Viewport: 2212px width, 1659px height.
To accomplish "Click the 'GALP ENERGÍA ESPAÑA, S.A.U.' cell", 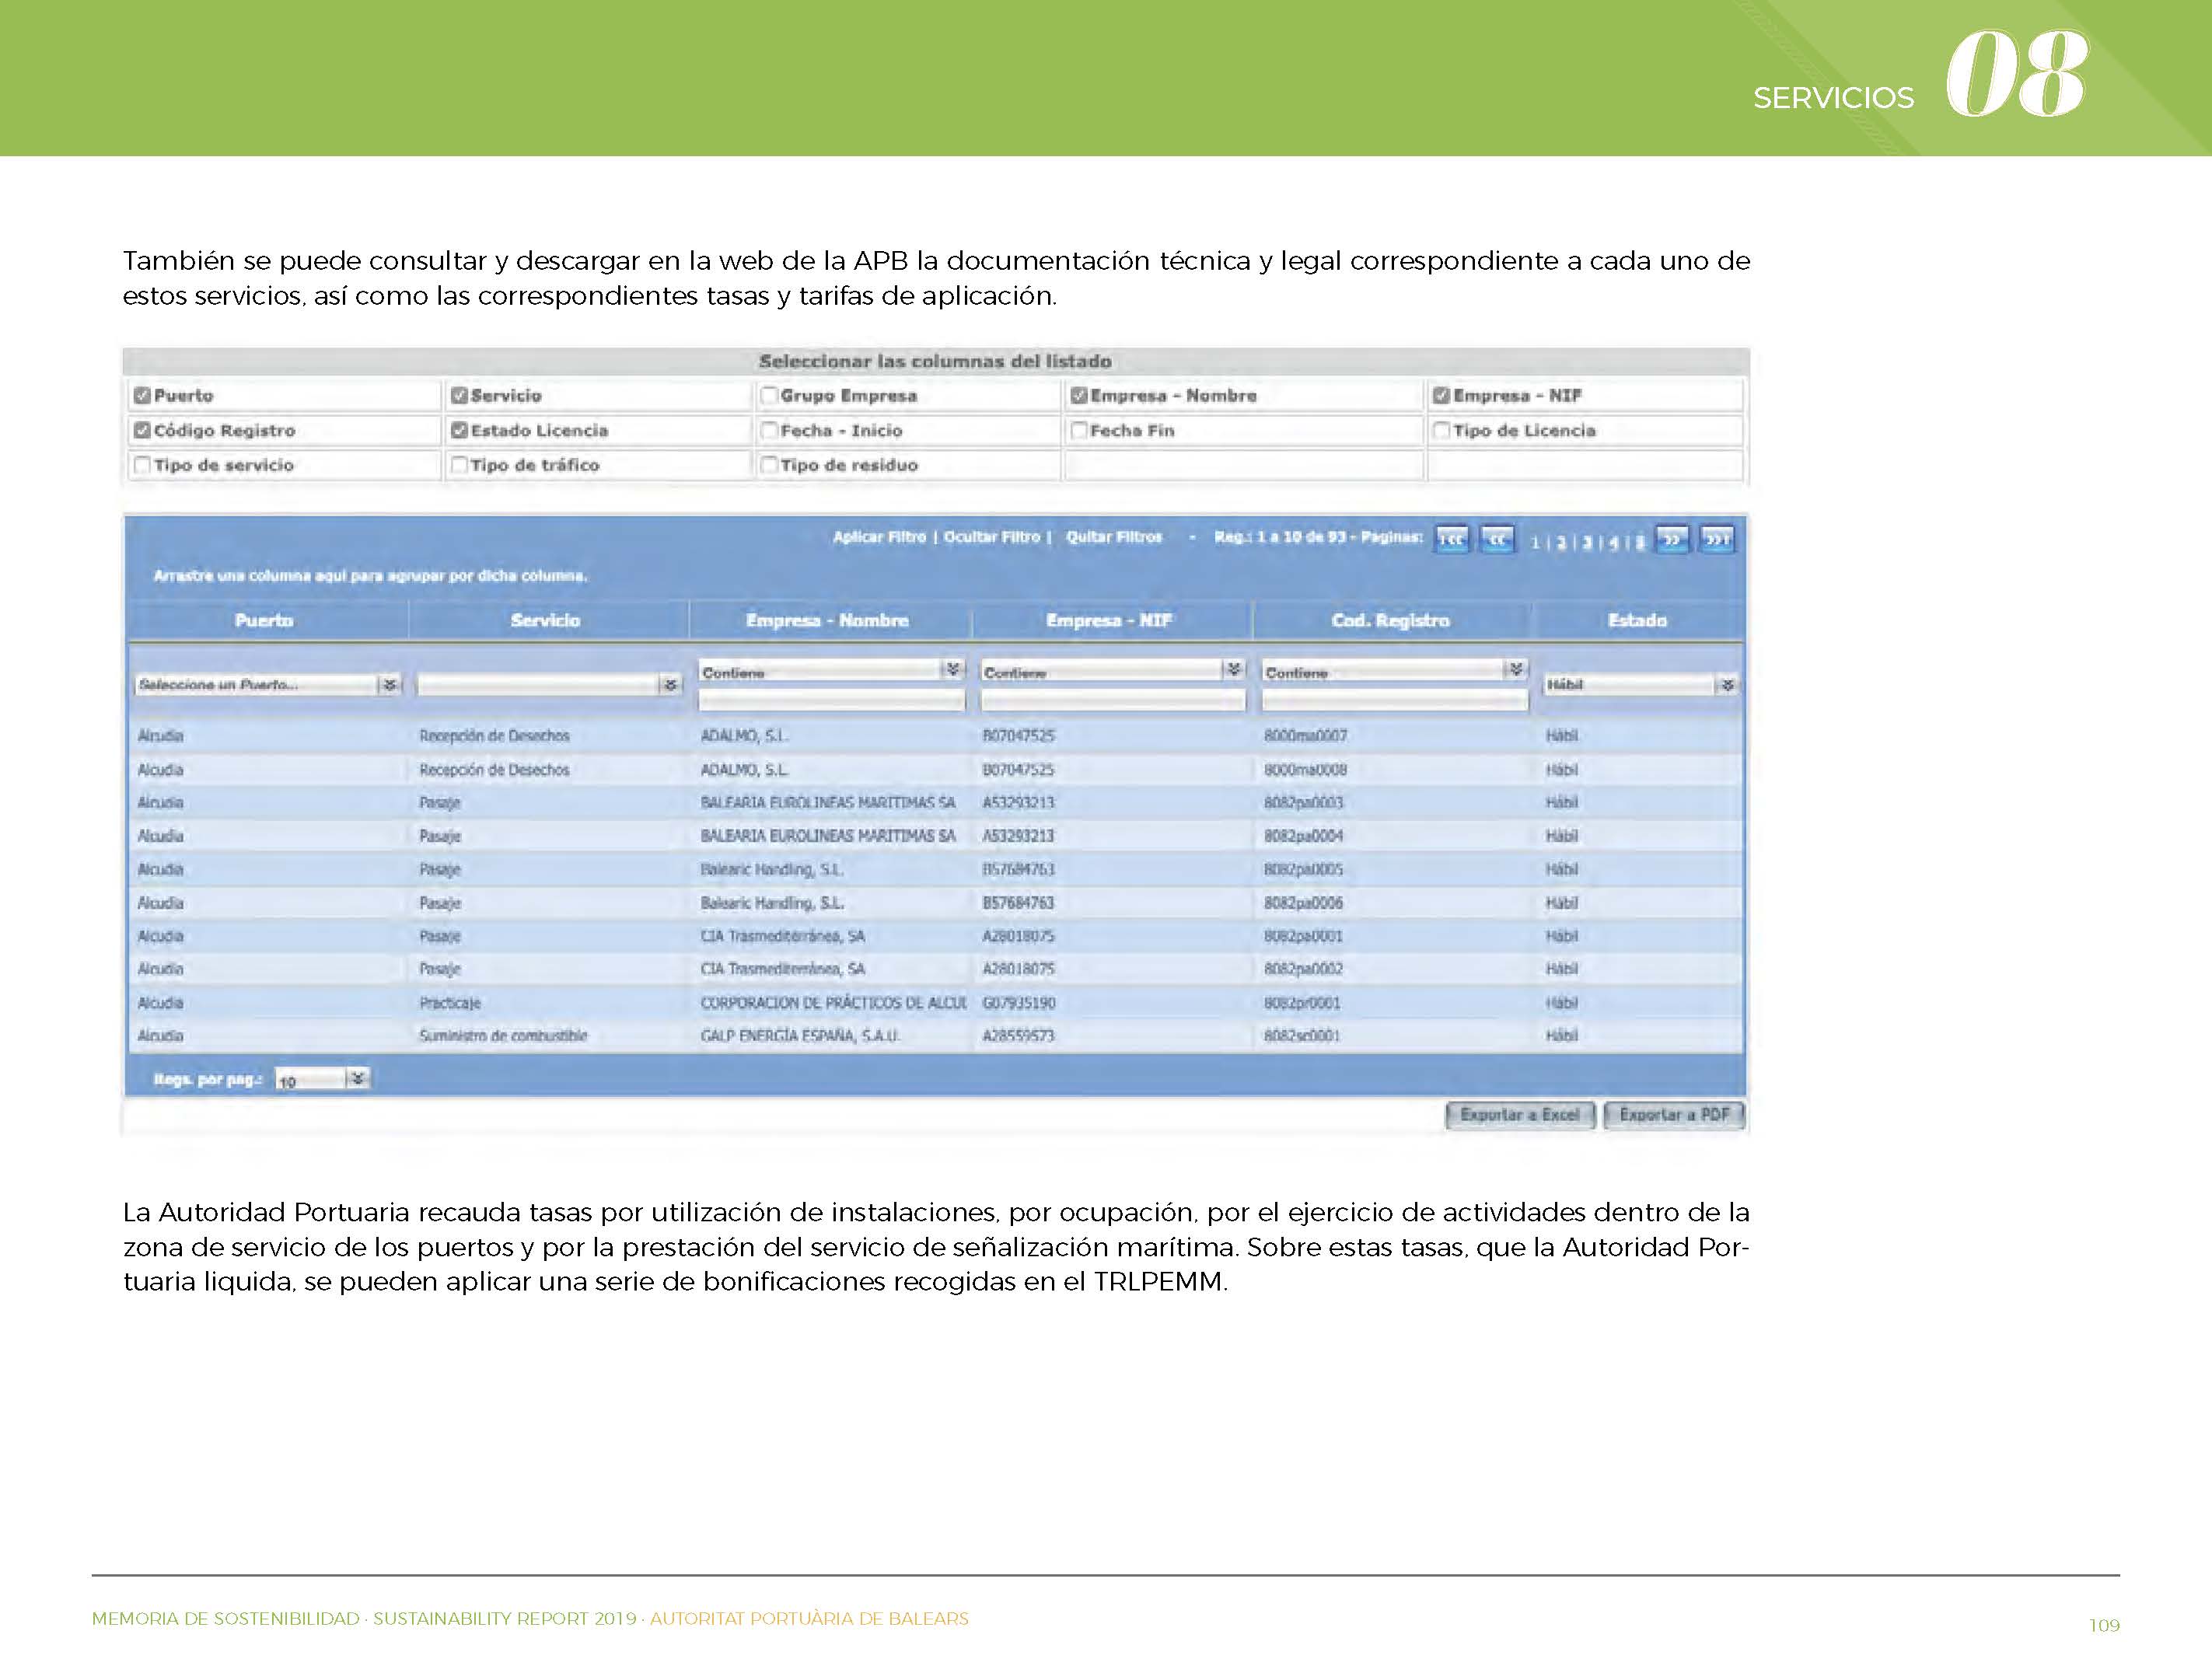I will click(x=800, y=1036).
